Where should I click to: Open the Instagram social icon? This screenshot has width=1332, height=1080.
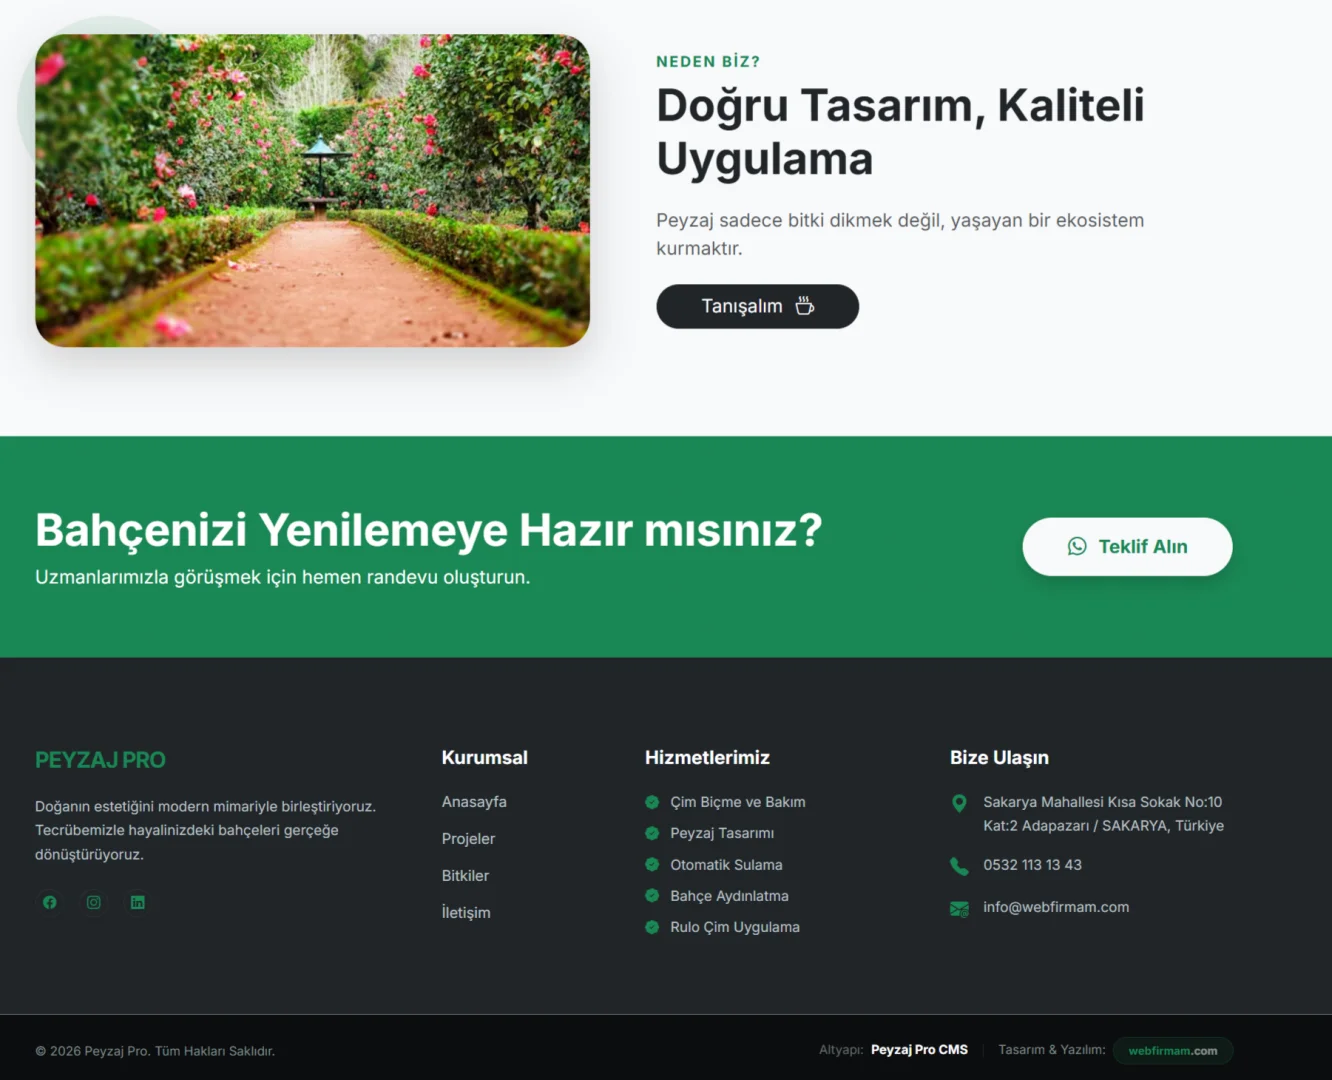coord(94,902)
